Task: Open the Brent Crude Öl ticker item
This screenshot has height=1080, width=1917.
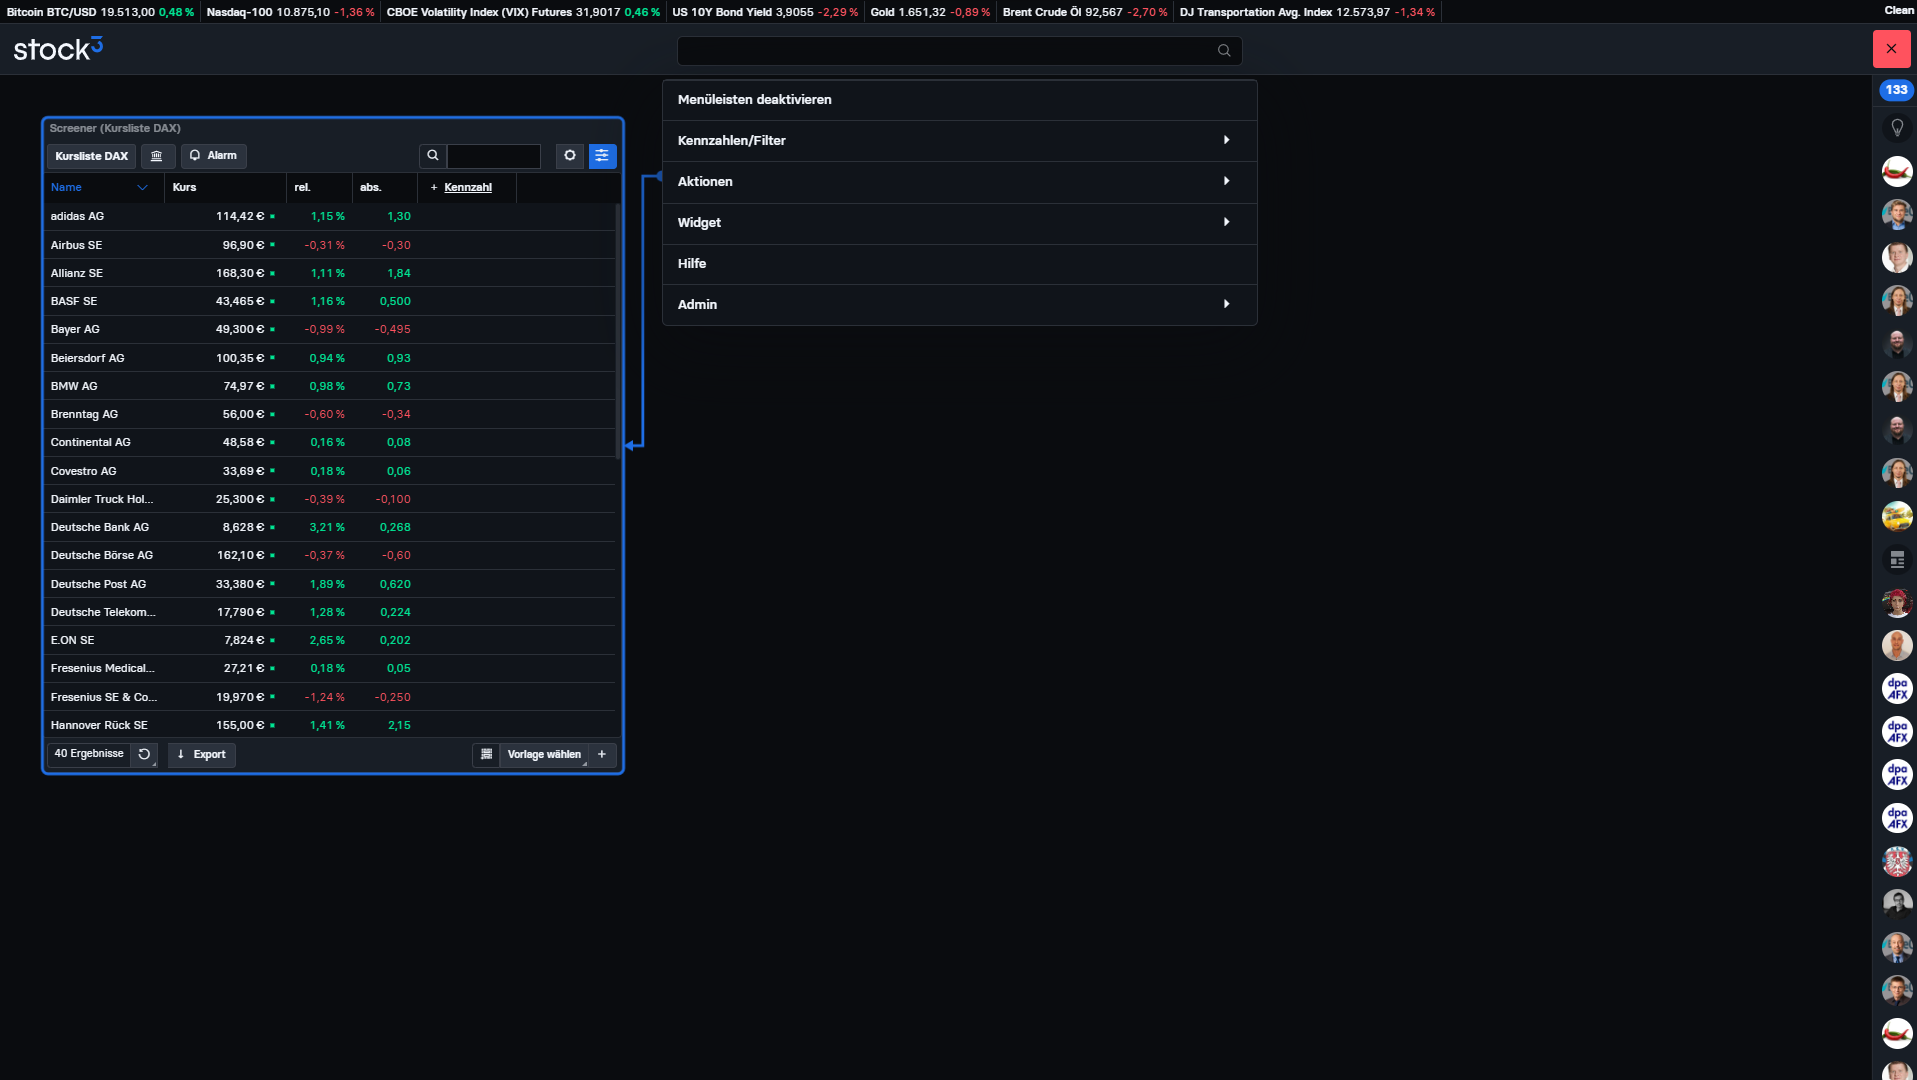Action: (x=1085, y=12)
